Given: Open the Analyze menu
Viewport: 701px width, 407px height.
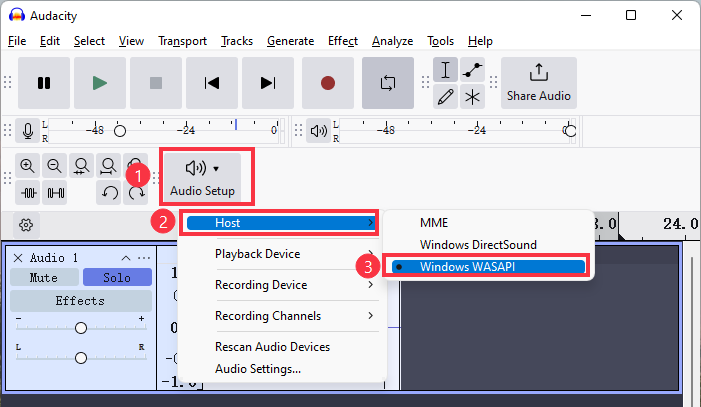Looking at the screenshot, I should point(393,41).
